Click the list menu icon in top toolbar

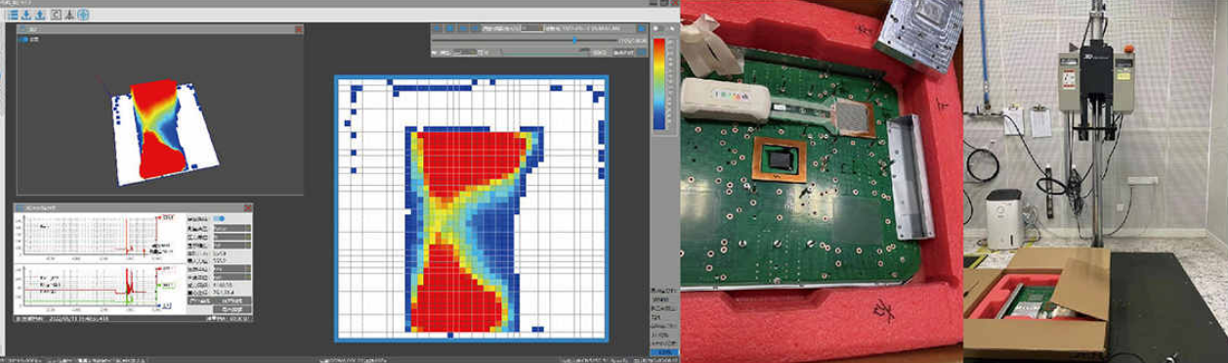(x=13, y=15)
